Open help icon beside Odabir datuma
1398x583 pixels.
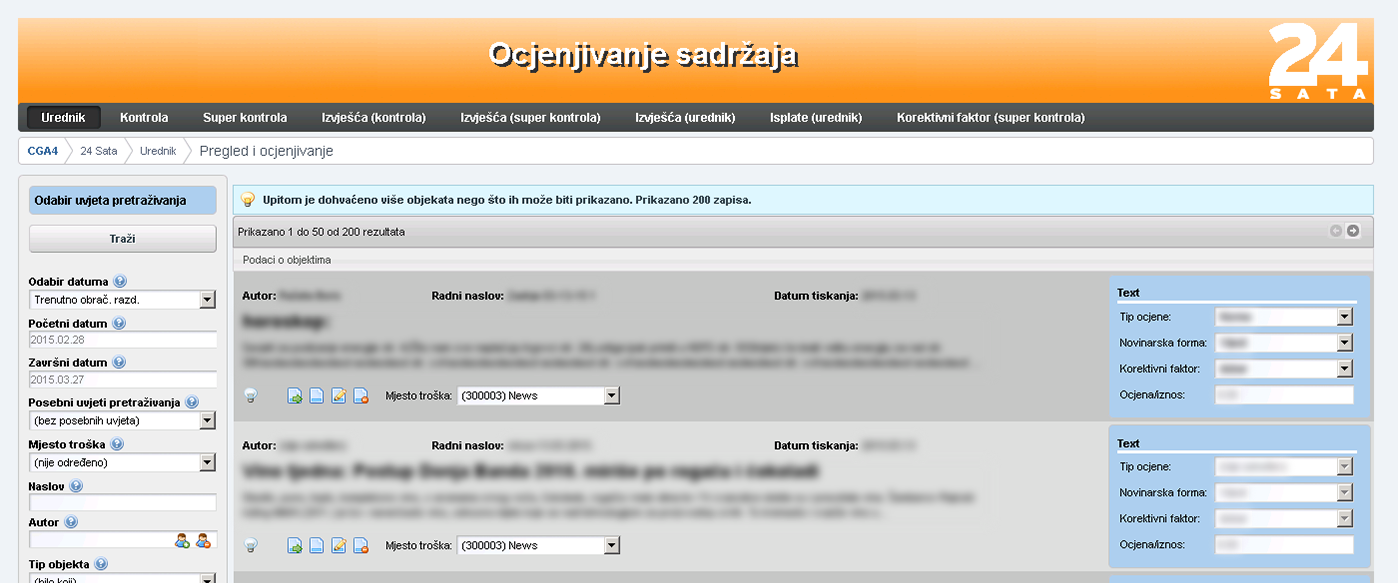120,282
